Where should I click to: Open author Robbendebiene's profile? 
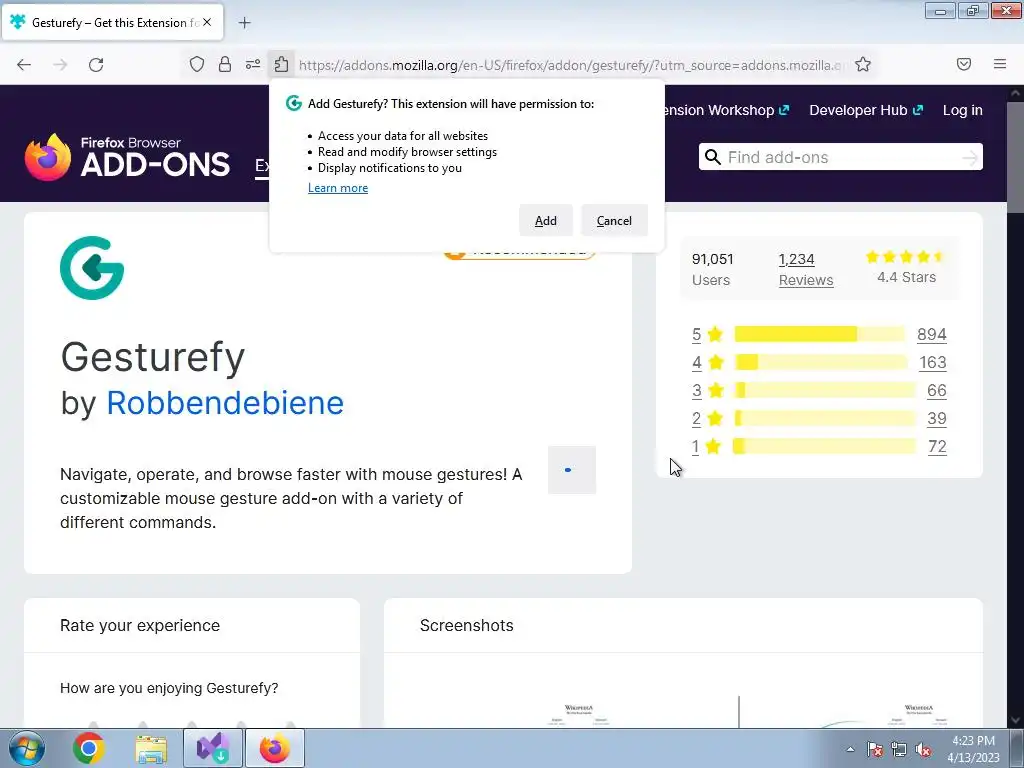tap(225, 403)
